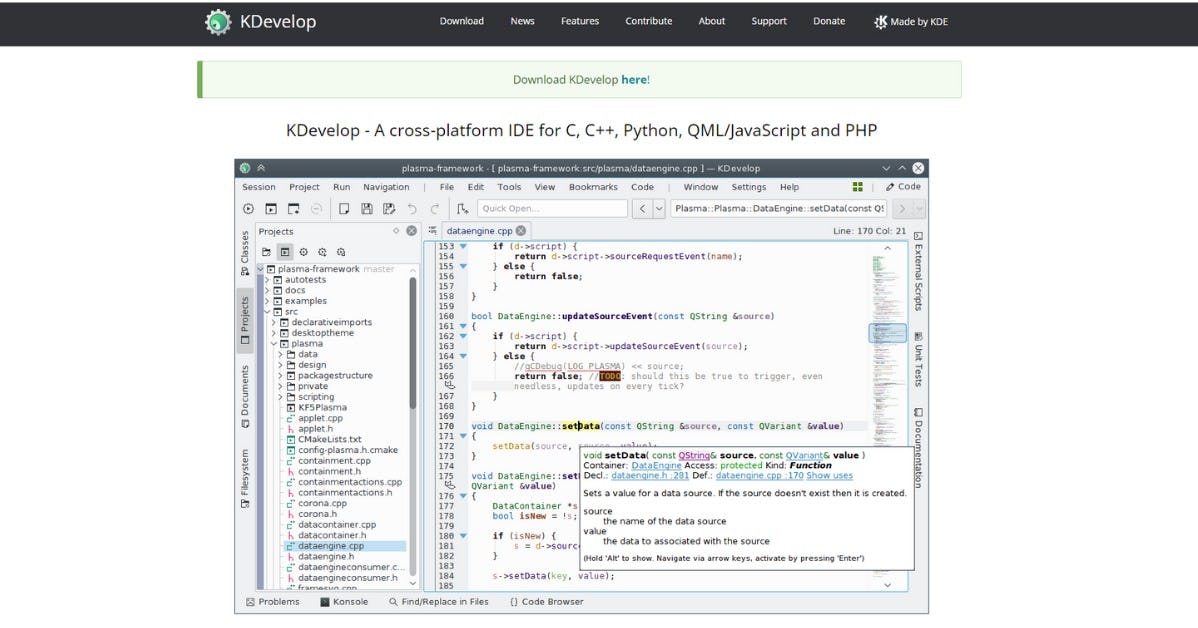Collapse the code fold arrow at line 153
This screenshot has height=628, width=1198.
point(463,246)
